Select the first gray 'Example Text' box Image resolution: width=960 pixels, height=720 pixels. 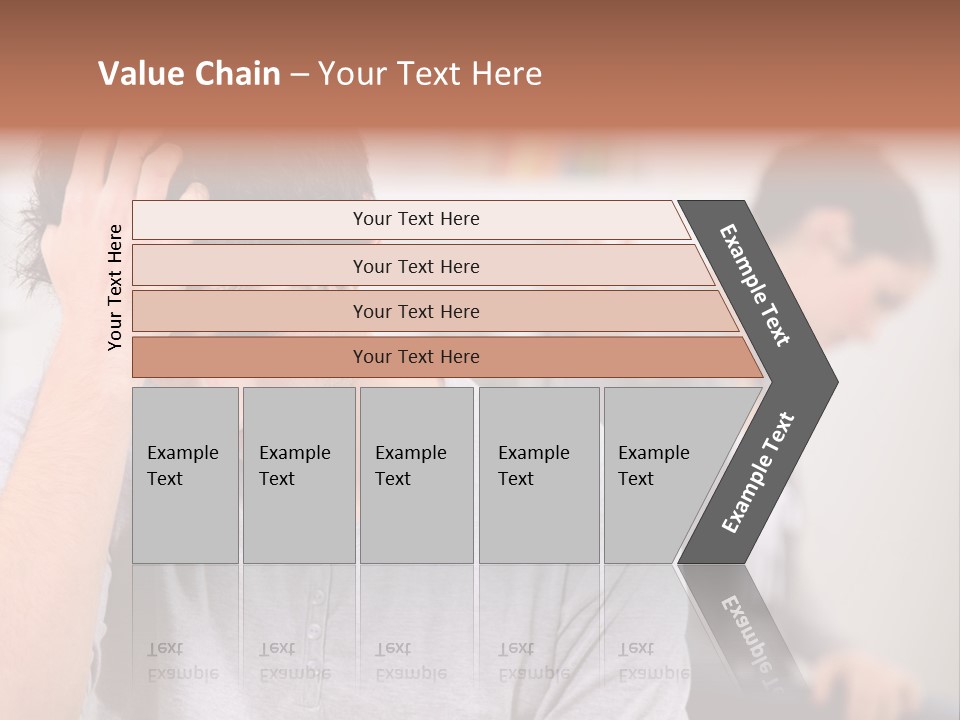185,475
